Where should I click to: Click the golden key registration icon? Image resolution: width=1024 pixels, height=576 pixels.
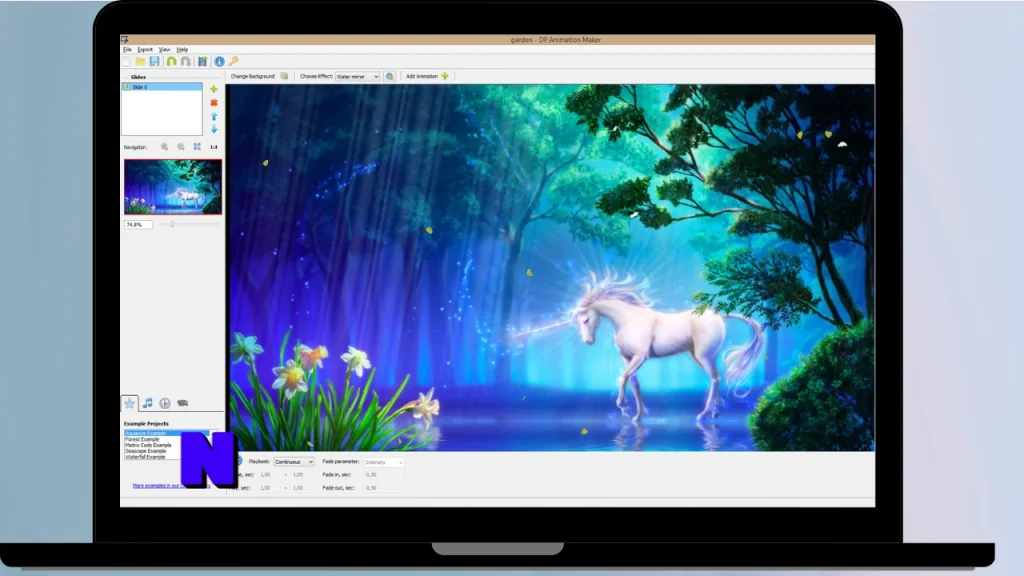[x=234, y=61]
